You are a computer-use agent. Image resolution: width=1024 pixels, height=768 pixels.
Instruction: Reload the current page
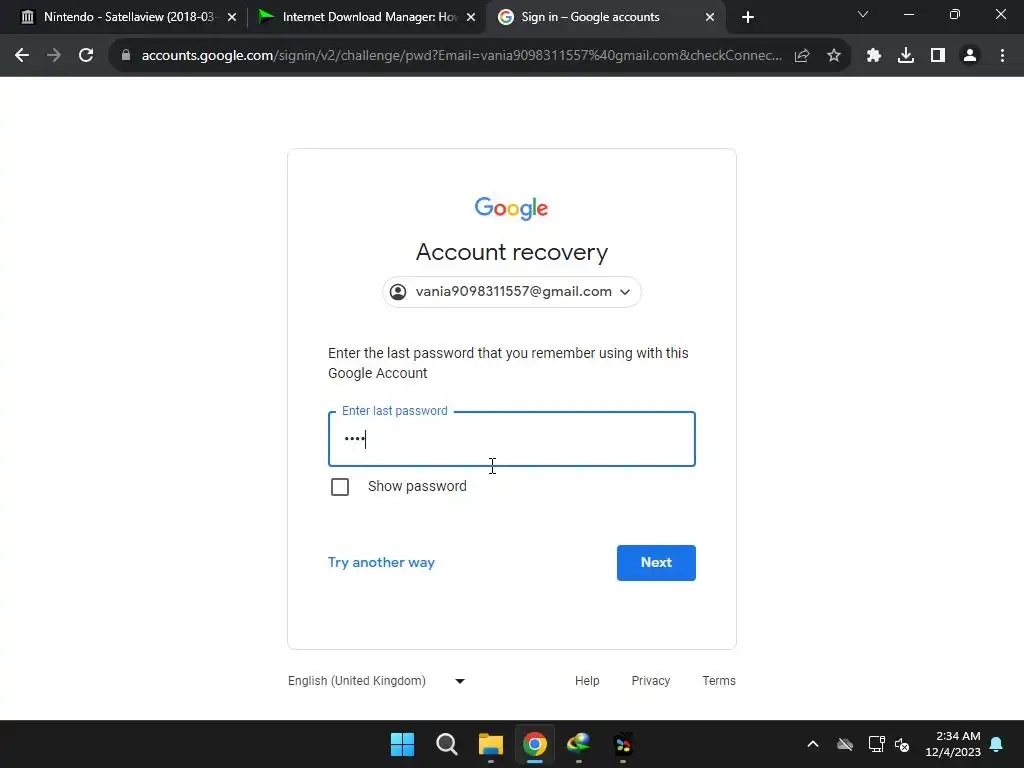(x=86, y=56)
